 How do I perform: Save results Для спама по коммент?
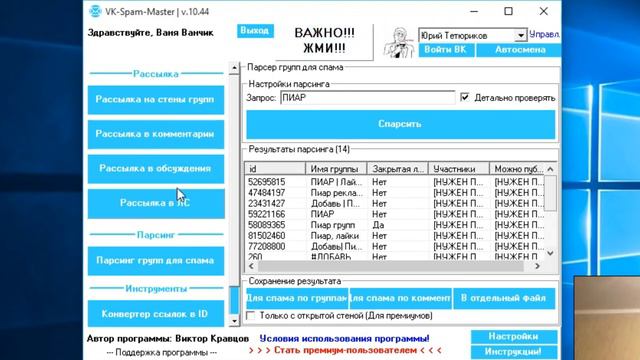[400, 298]
